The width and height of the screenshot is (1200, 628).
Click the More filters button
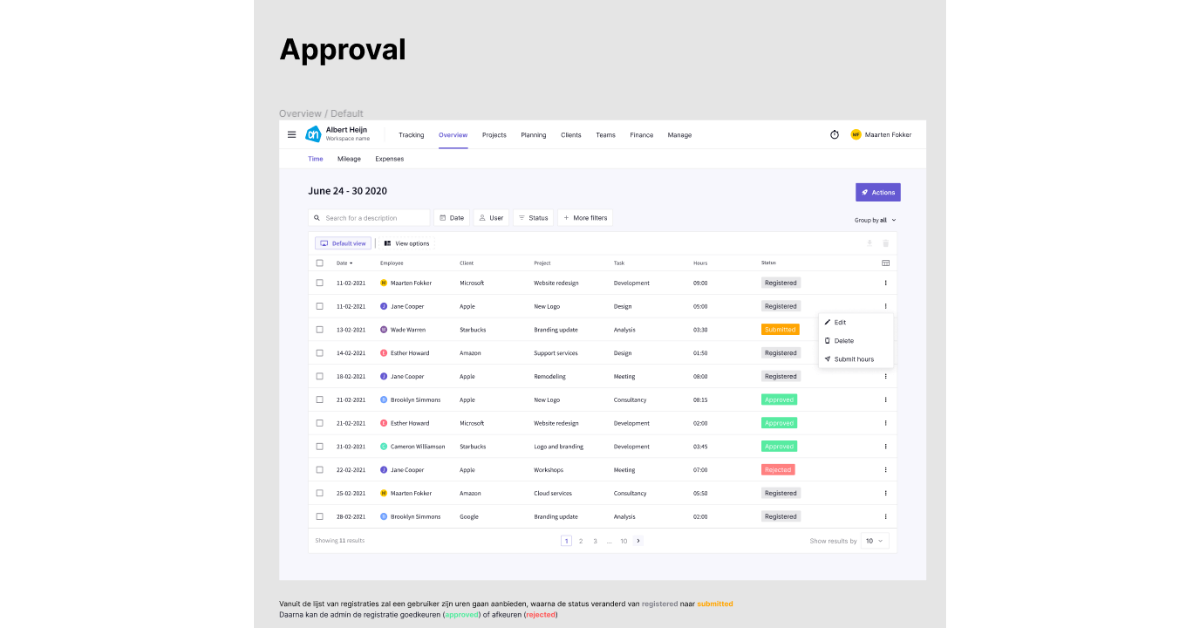[584, 217]
